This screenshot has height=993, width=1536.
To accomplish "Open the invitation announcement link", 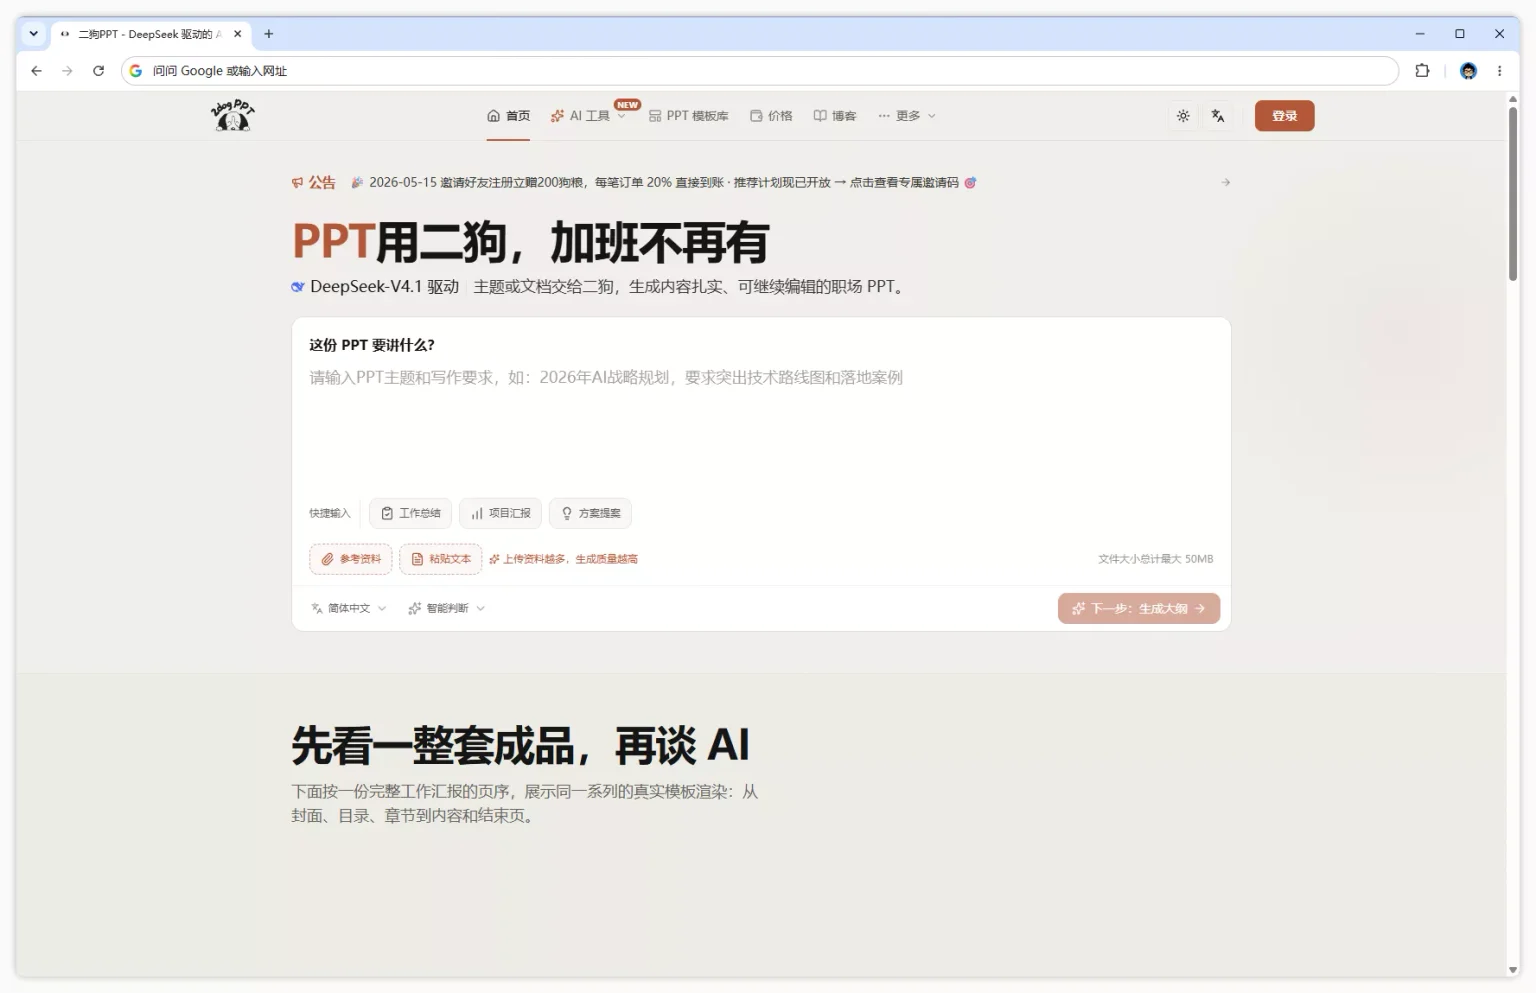I will [x=664, y=182].
